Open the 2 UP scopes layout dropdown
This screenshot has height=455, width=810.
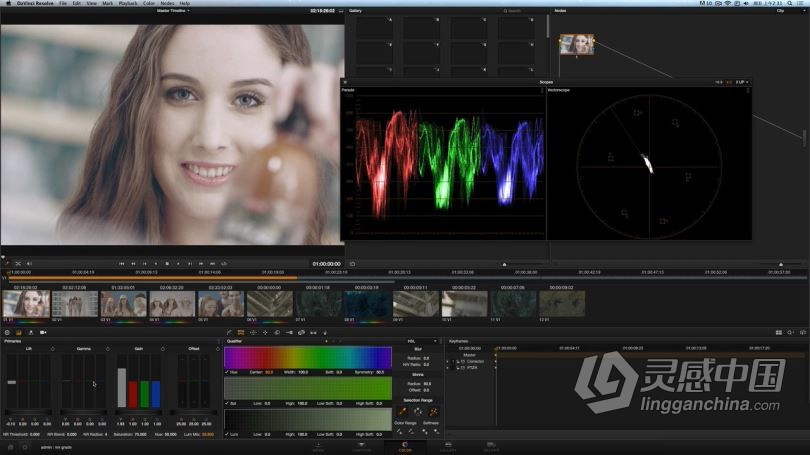742,82
